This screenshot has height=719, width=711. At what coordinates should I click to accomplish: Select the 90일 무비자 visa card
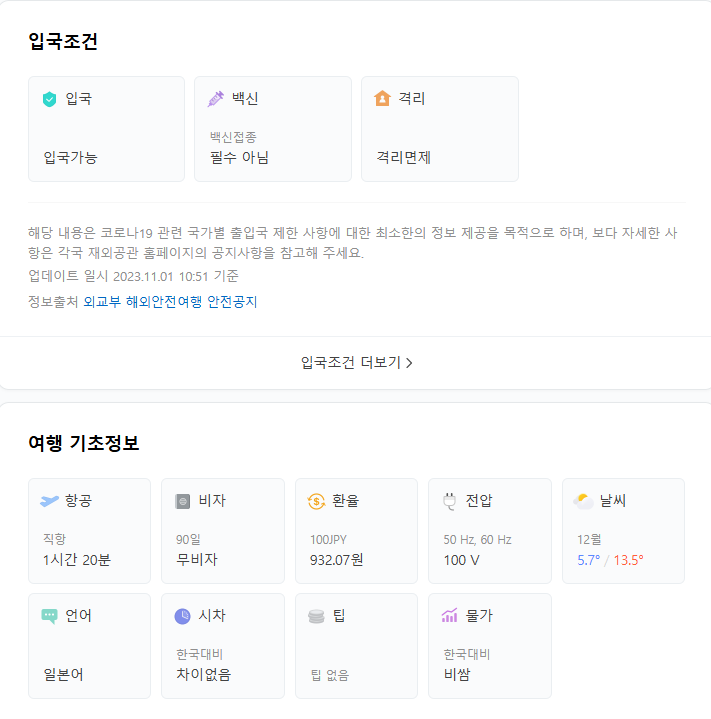[x=223, y=531]
